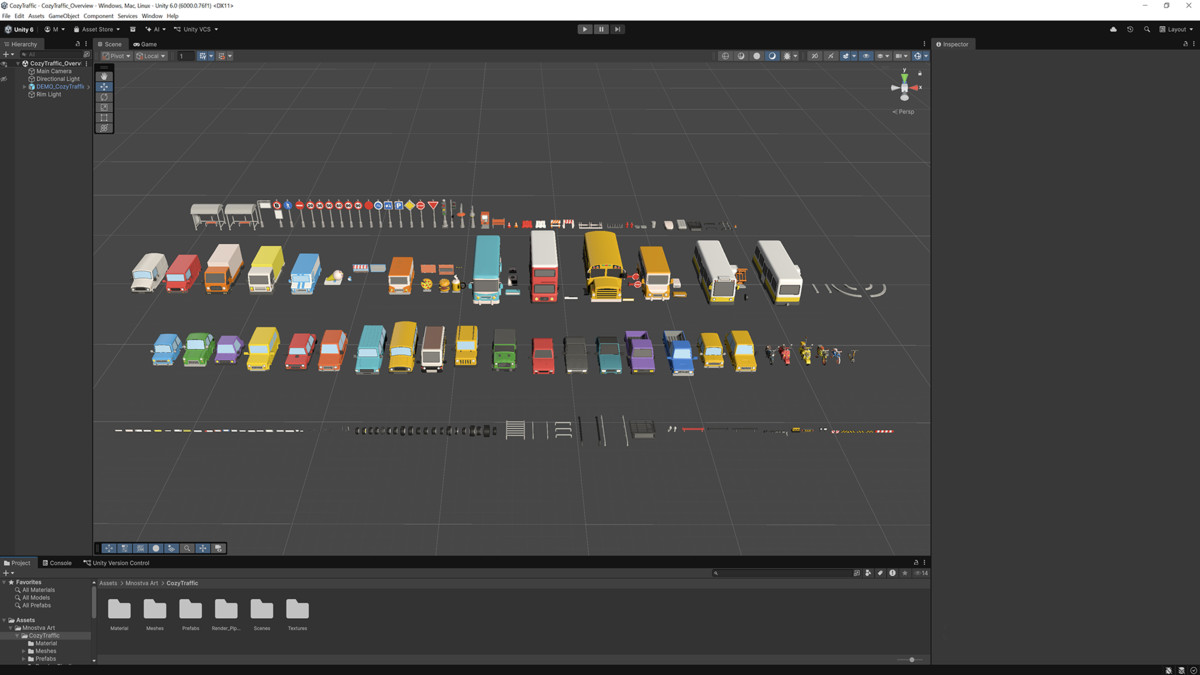Expand the DEMO_CozyTraffic hierarchy item
The width and height of the screenshot is (1200, 675).
click(25, 87)
